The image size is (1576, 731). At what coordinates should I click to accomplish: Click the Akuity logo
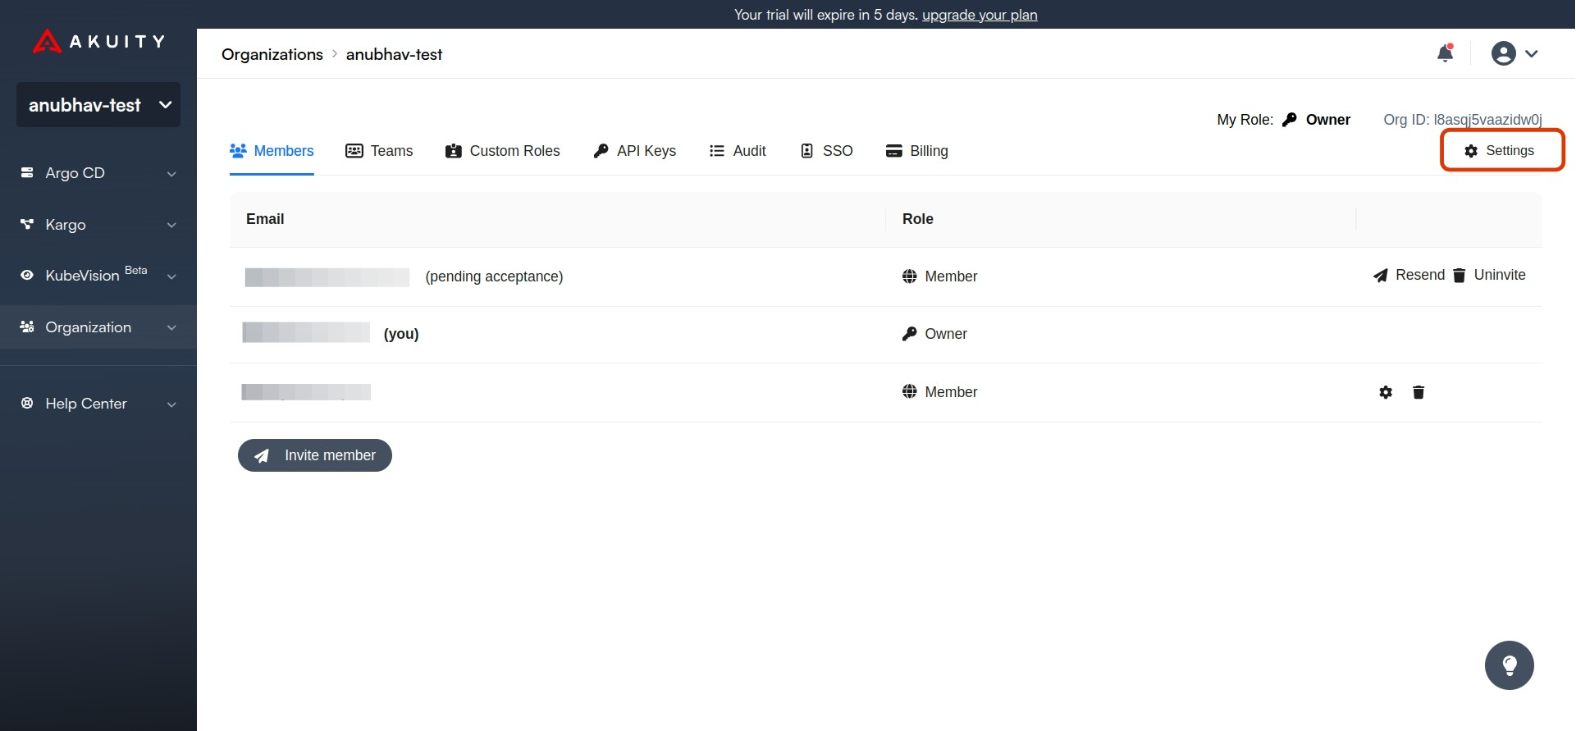click(x=98, y=41)
